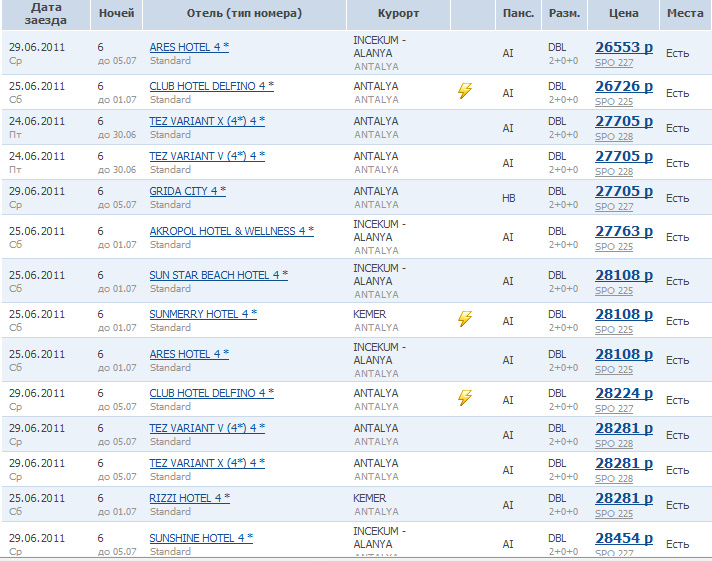Select price 28108 р for SUNMERRY HOTEL
Viewport: 712px width, 561px height.
point(624,314)
